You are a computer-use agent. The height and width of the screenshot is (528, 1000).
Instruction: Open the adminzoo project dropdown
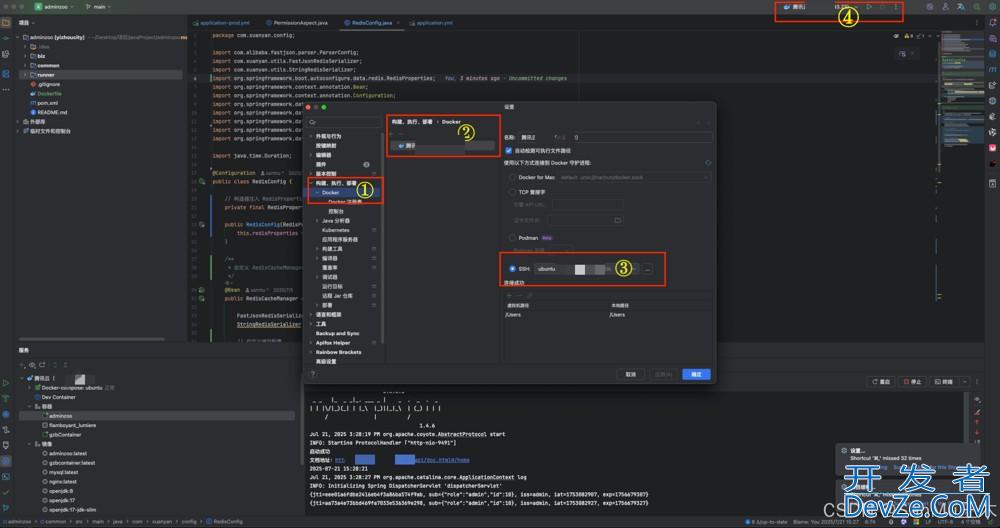(x=54, y=6)
